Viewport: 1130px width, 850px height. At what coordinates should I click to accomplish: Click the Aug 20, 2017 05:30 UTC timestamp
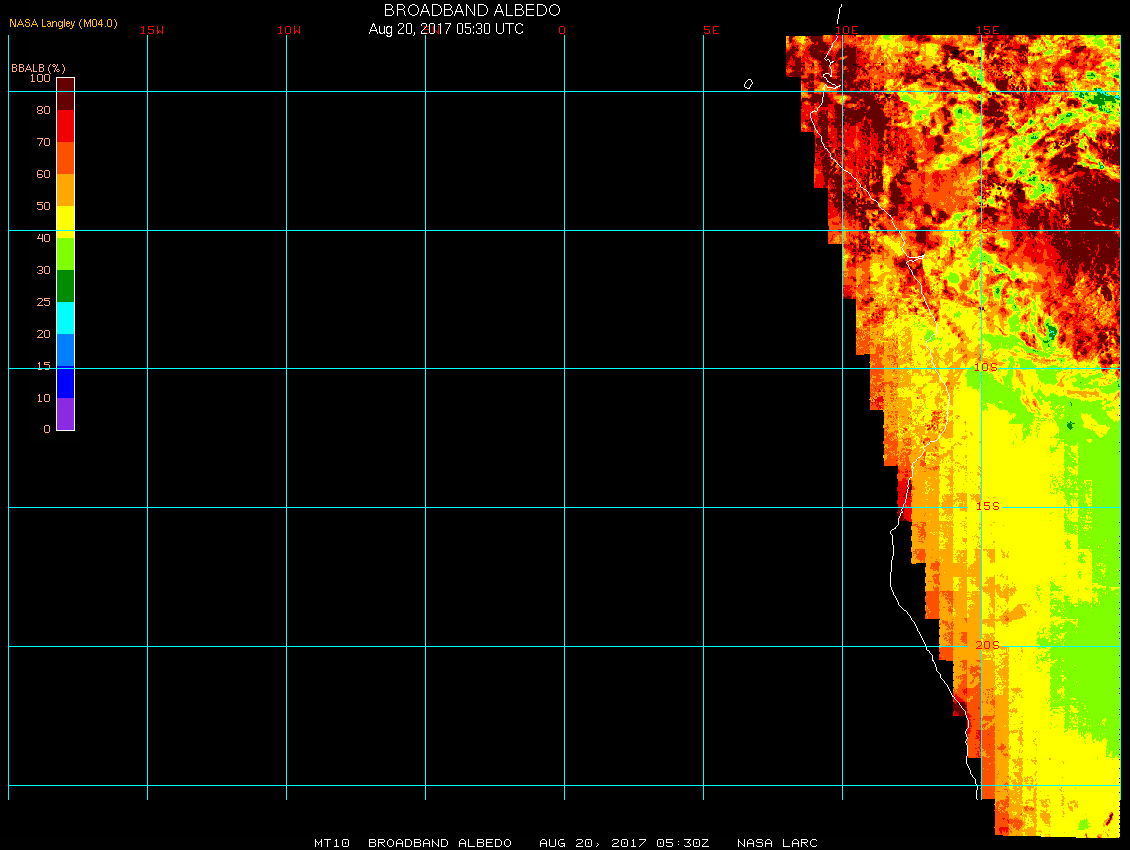(446, 29)
